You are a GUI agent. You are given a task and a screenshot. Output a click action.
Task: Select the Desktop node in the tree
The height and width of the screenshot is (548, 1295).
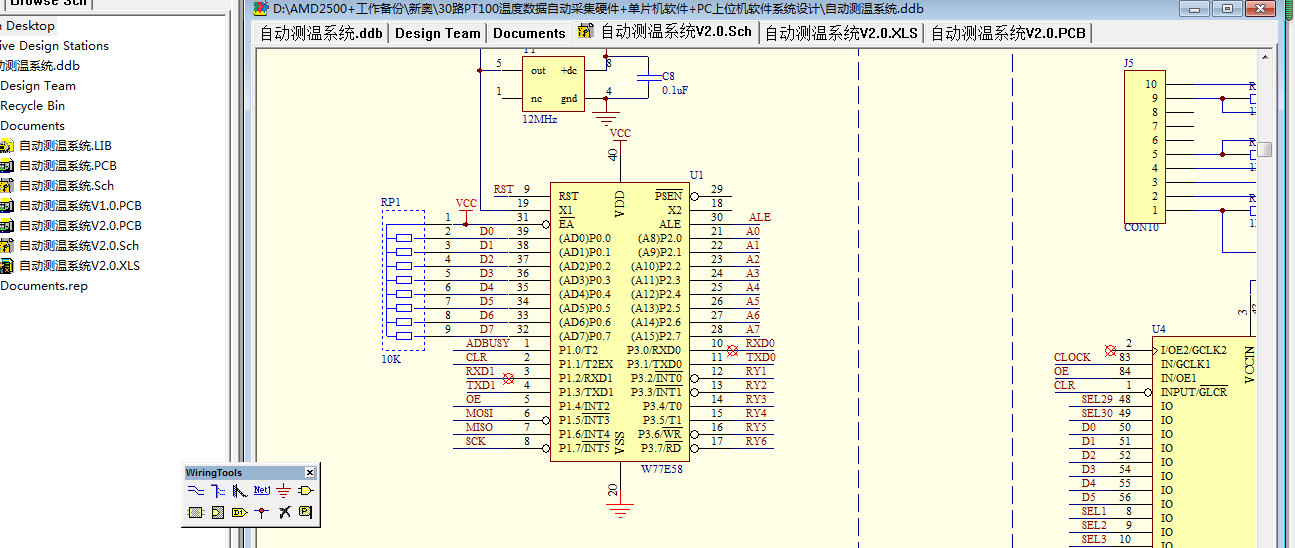(x=30, y=26)
